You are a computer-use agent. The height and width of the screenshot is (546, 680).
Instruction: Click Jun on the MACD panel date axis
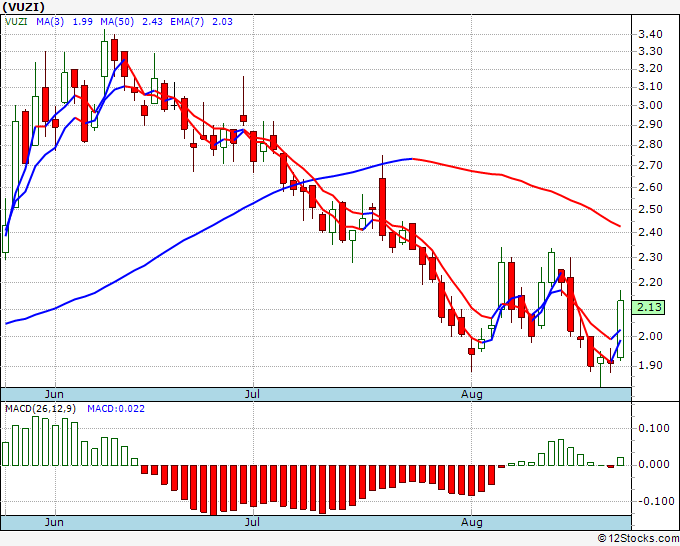[54, 522]
